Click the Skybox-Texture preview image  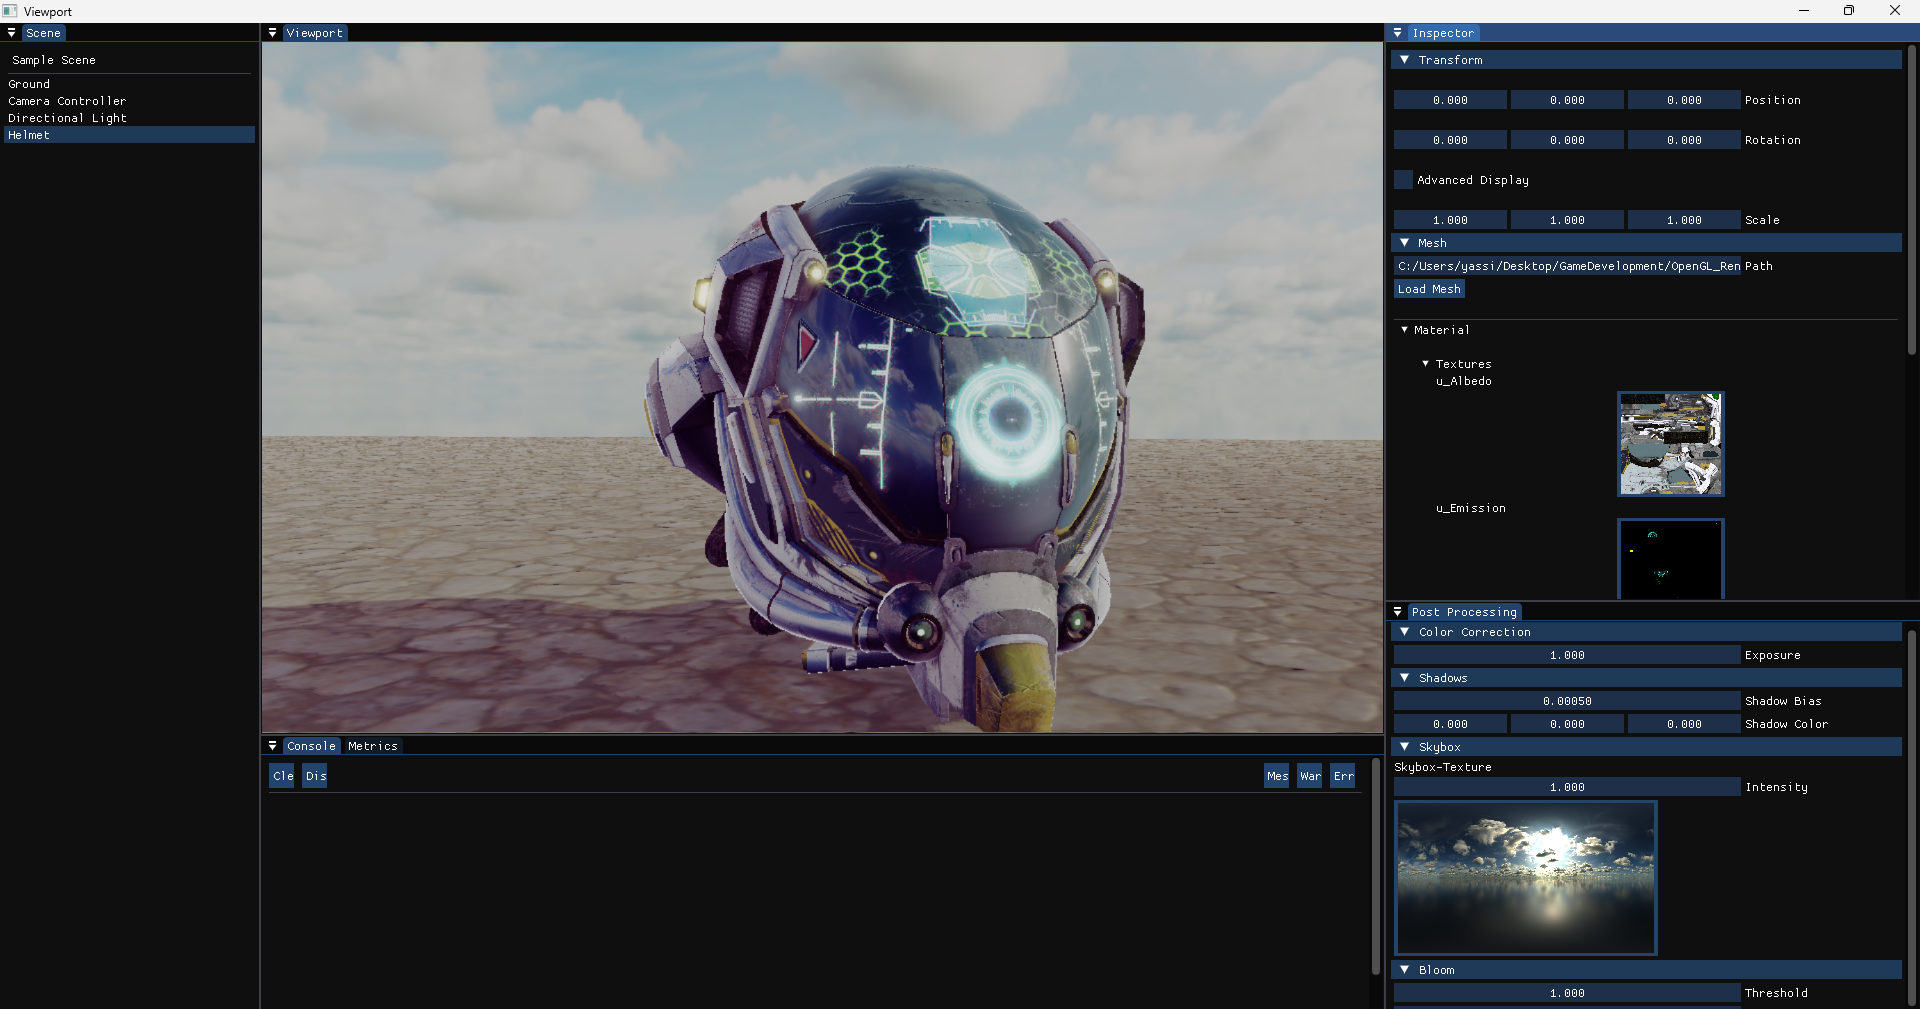click(x=1526, y=878)
